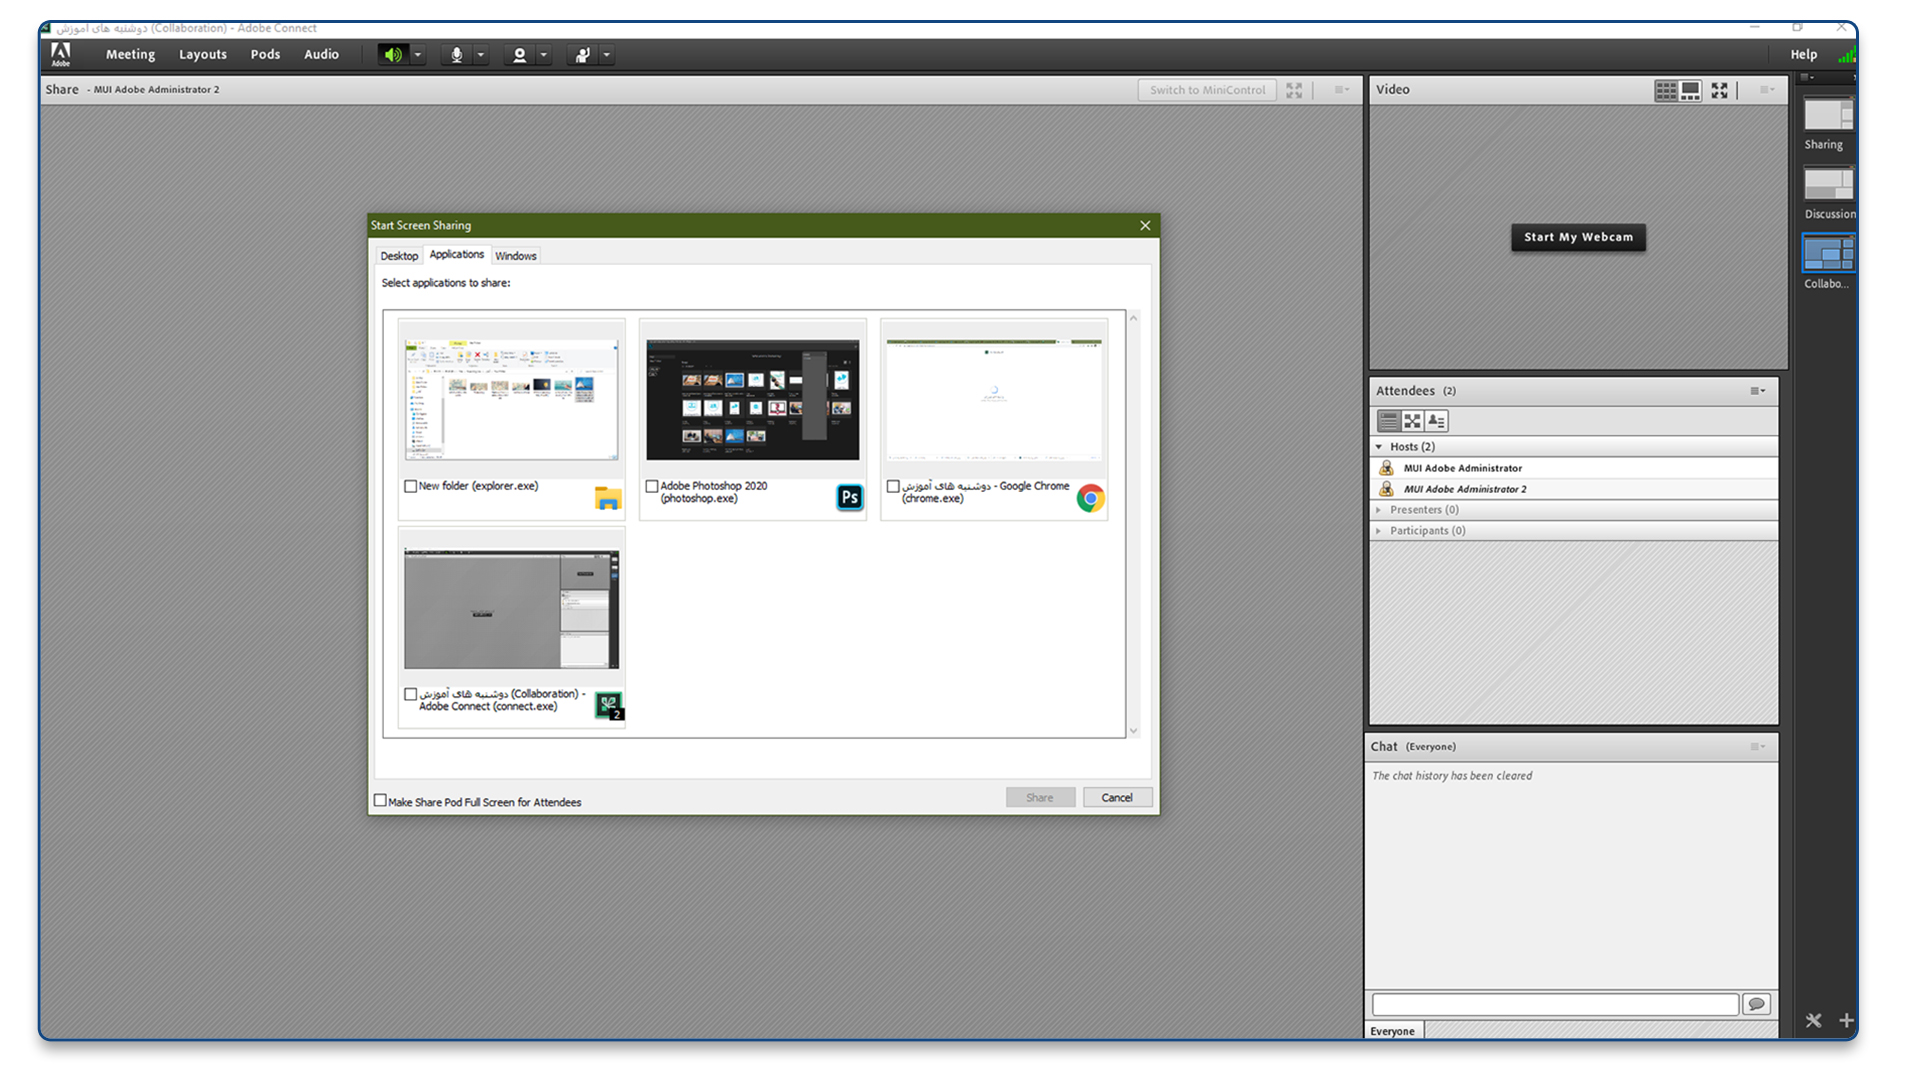Enable checkbox for Adobe Photoshop 2020

(x=650, y=485)
